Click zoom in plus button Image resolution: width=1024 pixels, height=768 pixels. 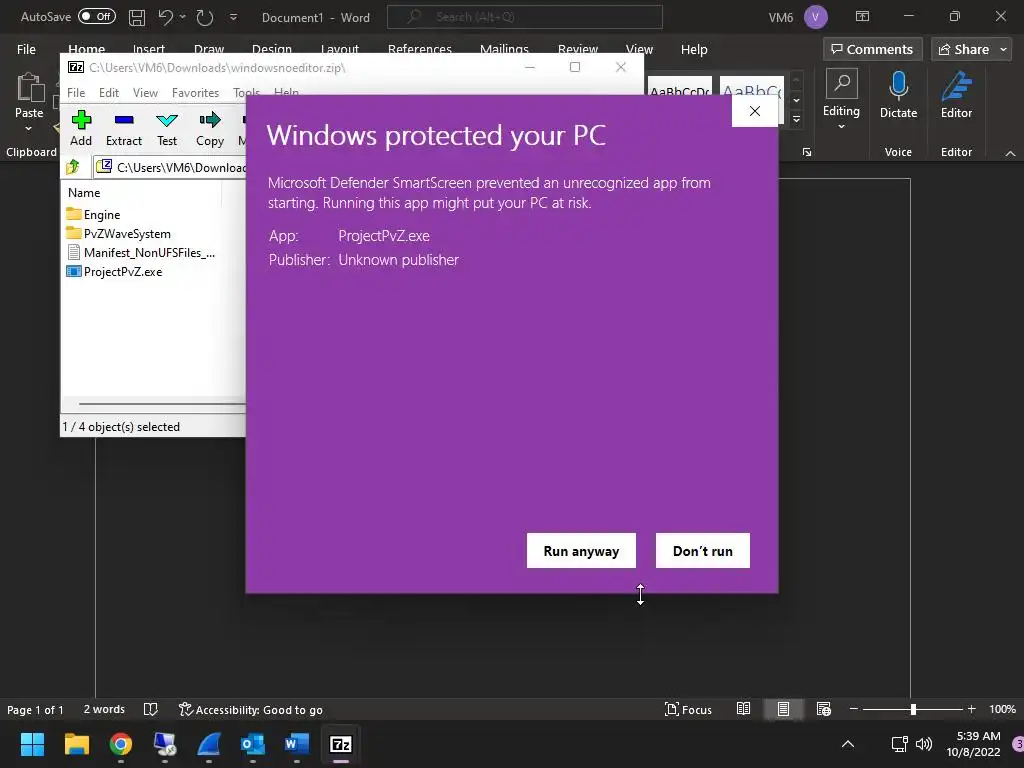[972, 709]
